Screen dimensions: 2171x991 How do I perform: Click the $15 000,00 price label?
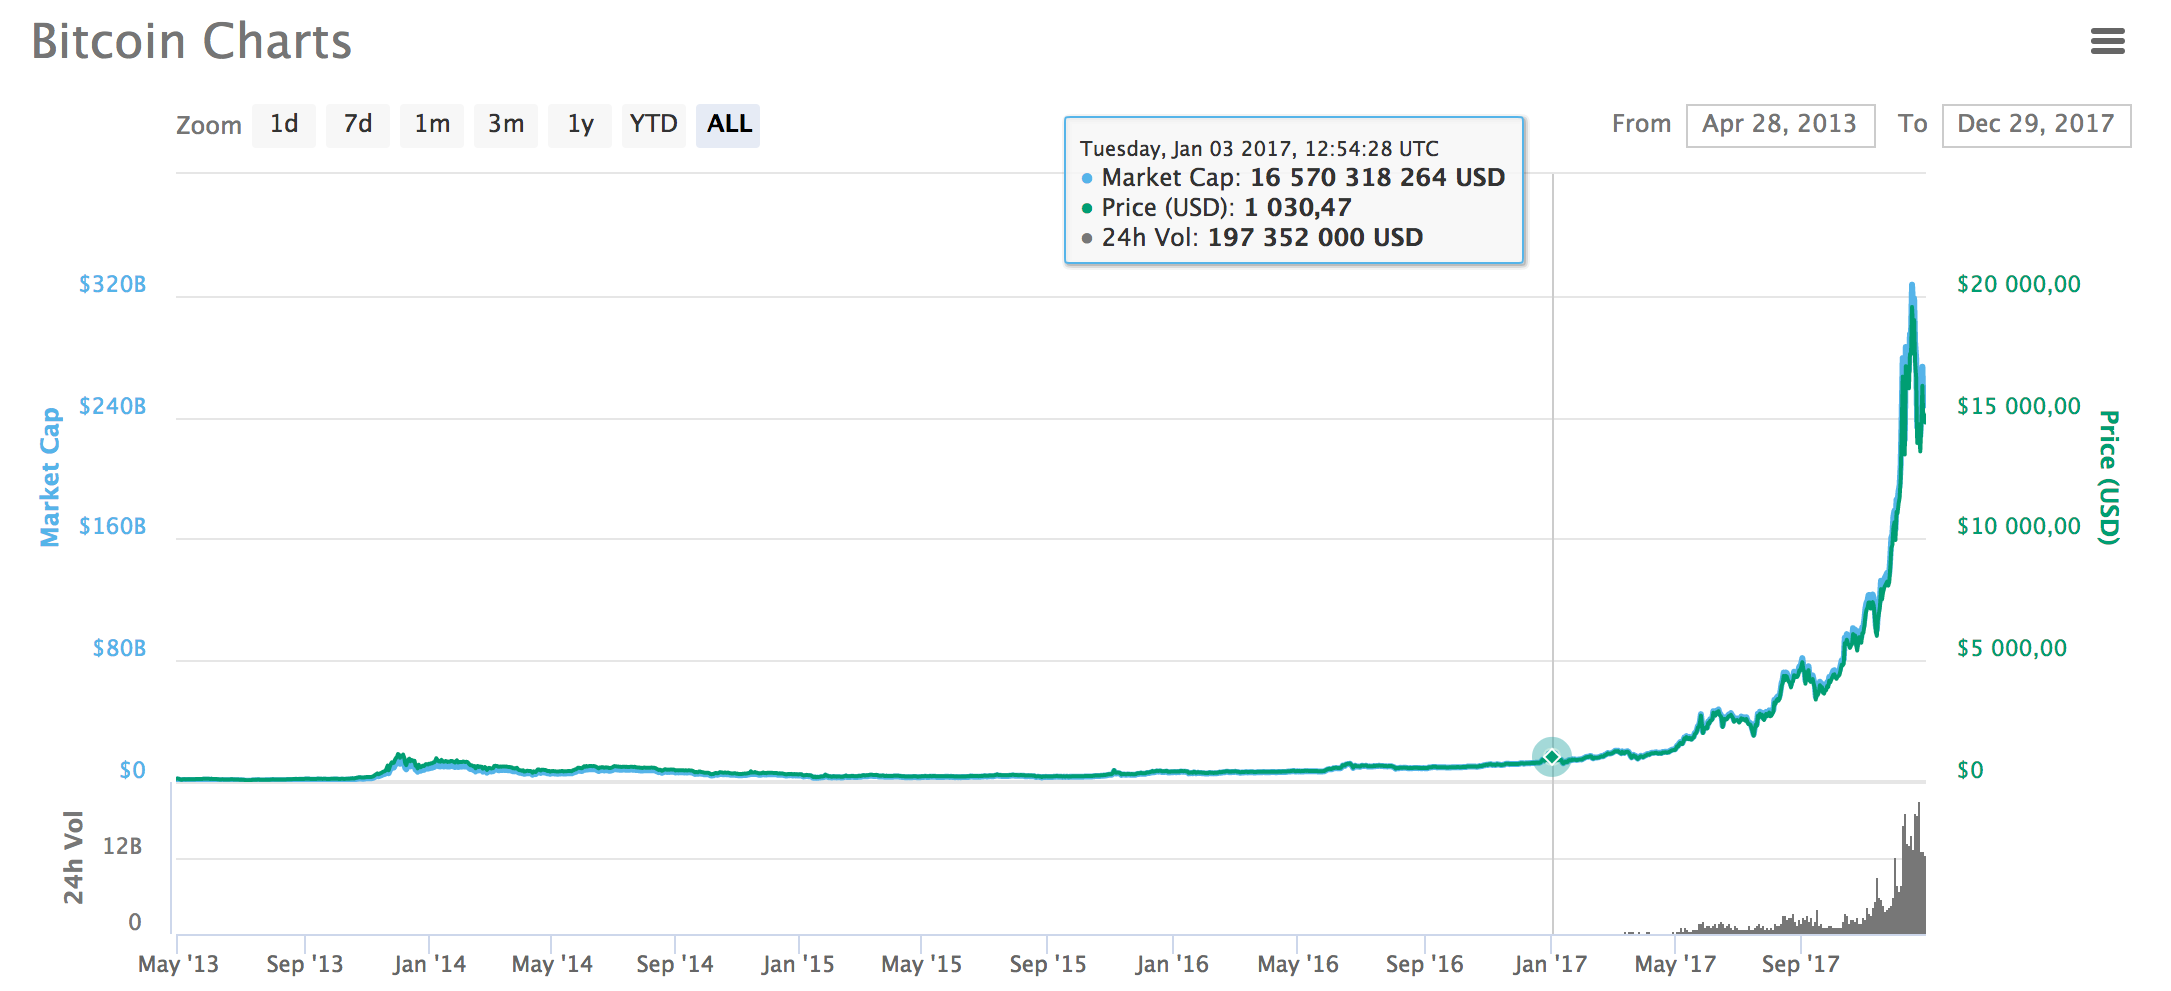(2018, 406)
